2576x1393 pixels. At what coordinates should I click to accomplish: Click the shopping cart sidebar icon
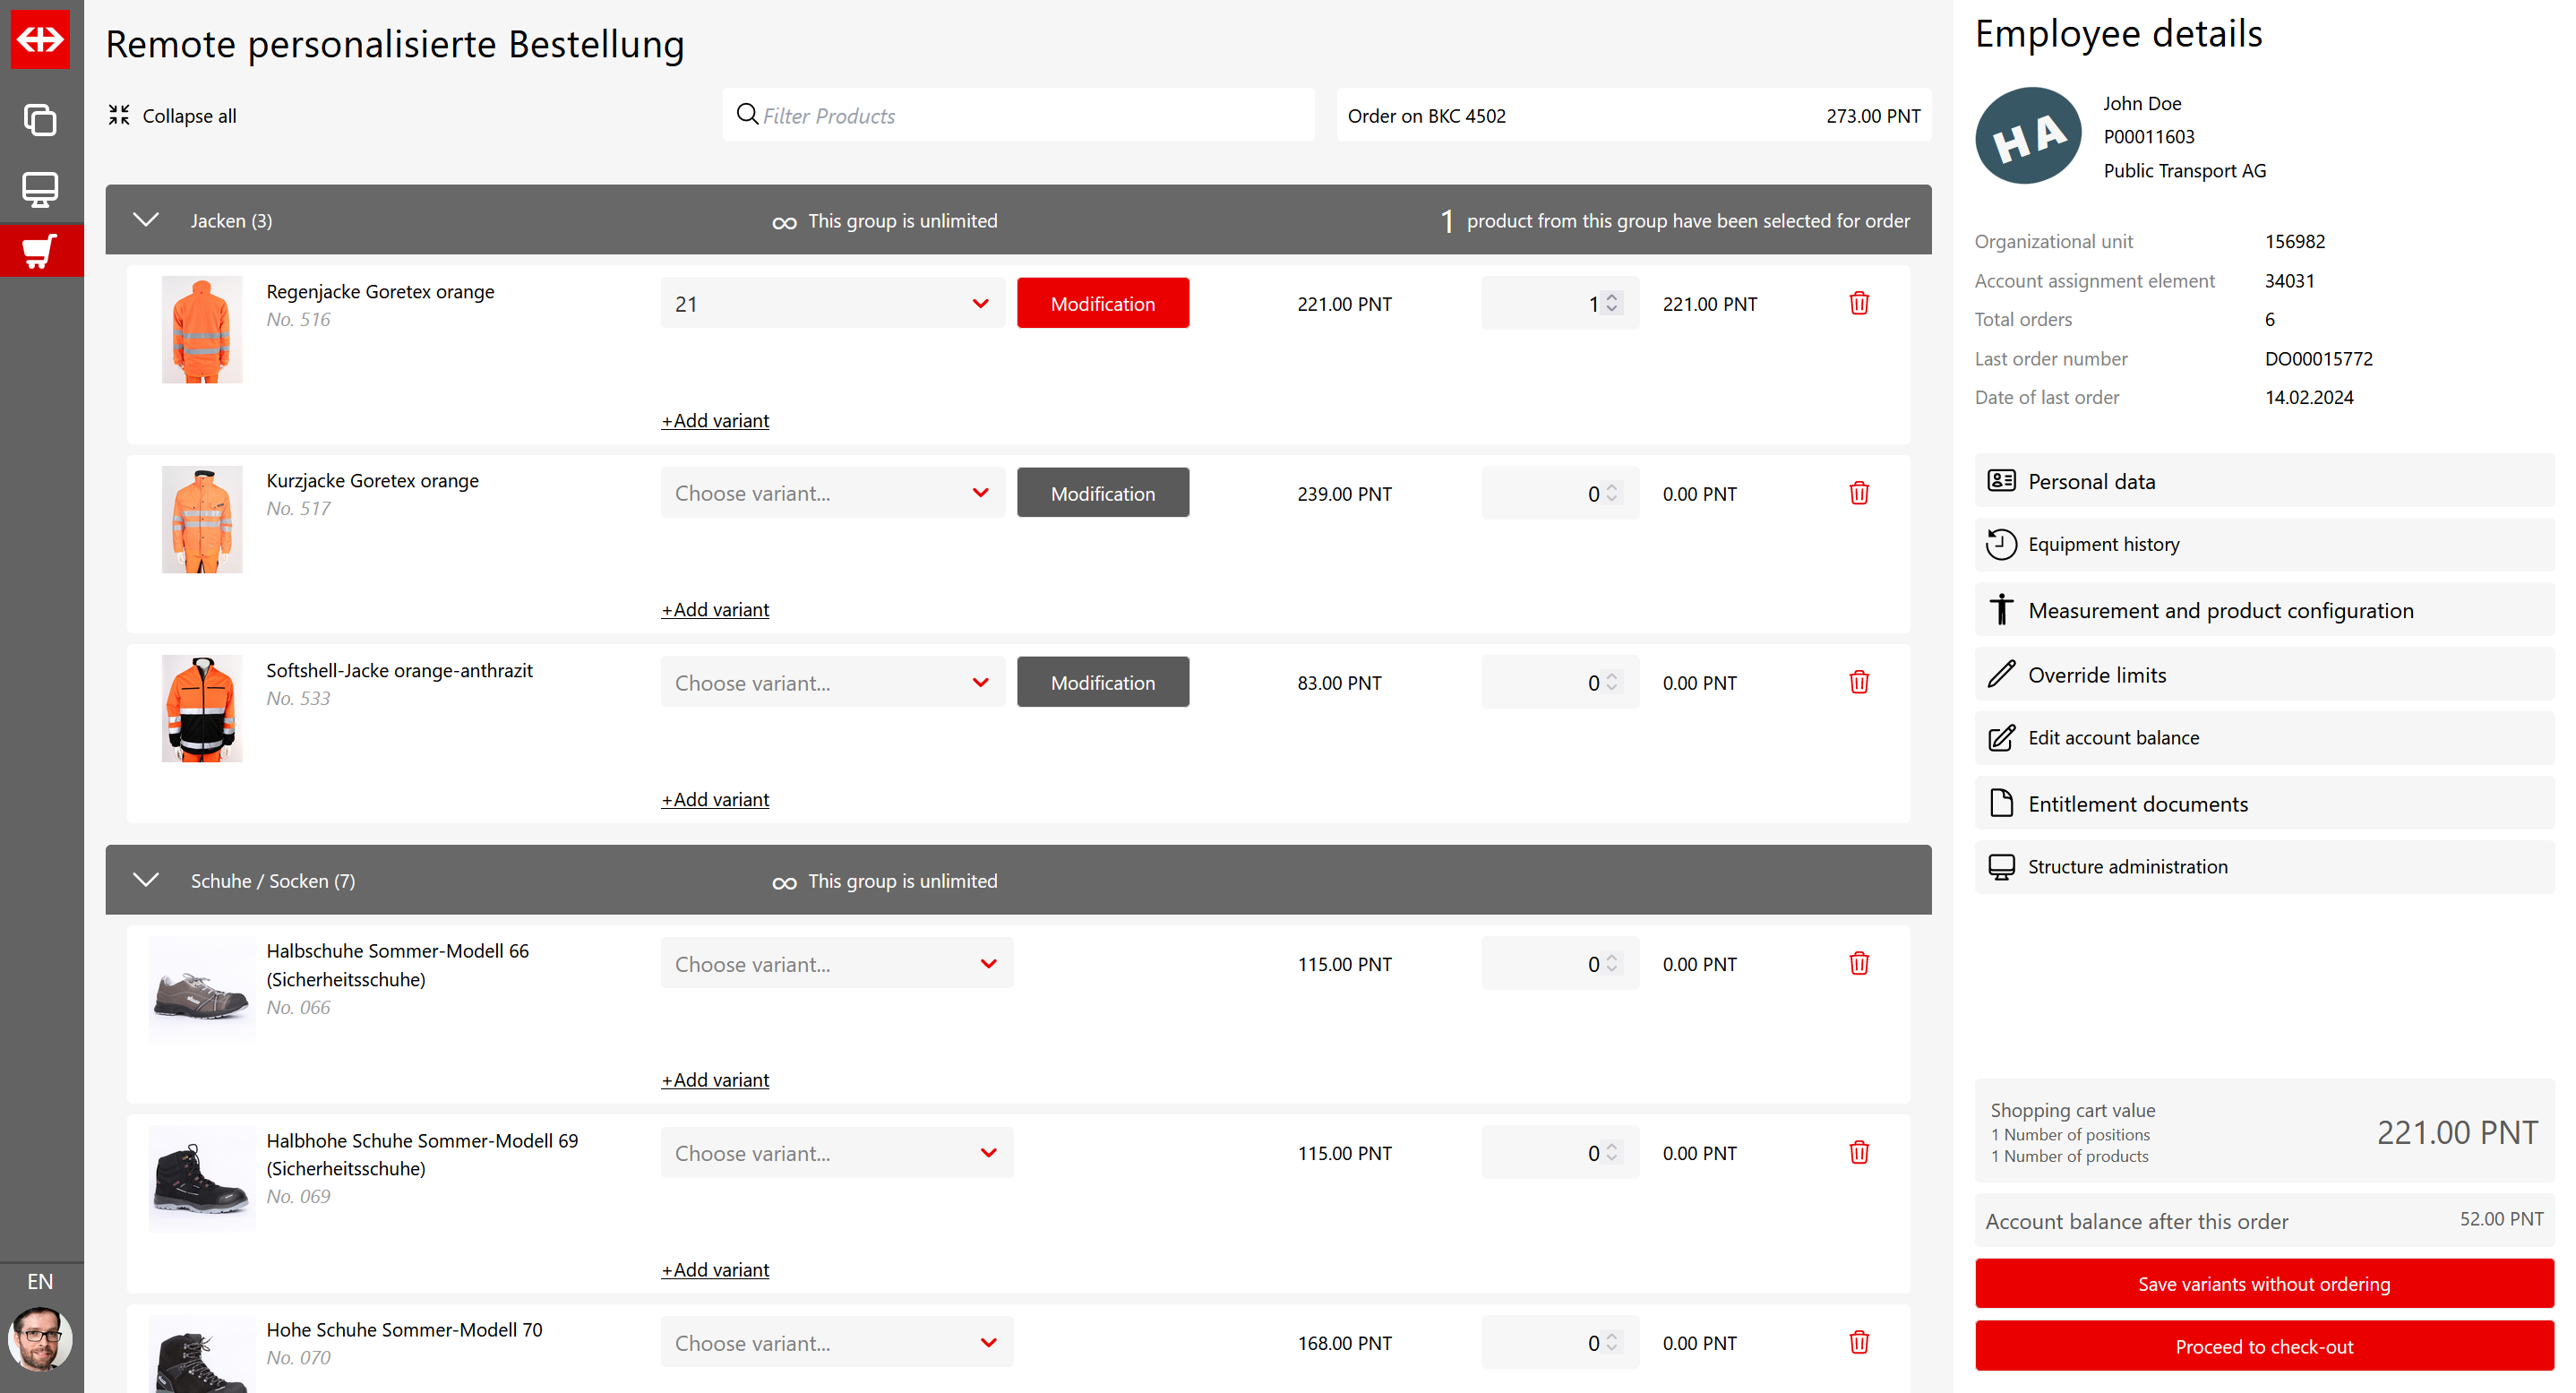40,251
